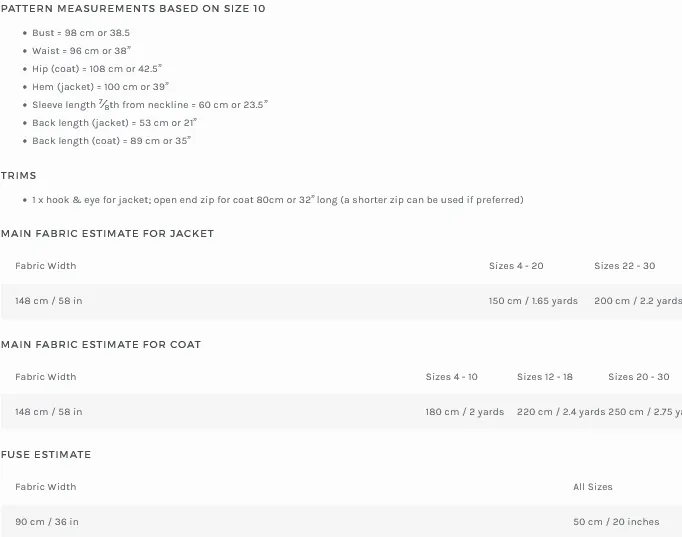Click the hook & eye trim description
Viewport: 682px width, 537px height.
pyautogui.click(x=277, y=200)
